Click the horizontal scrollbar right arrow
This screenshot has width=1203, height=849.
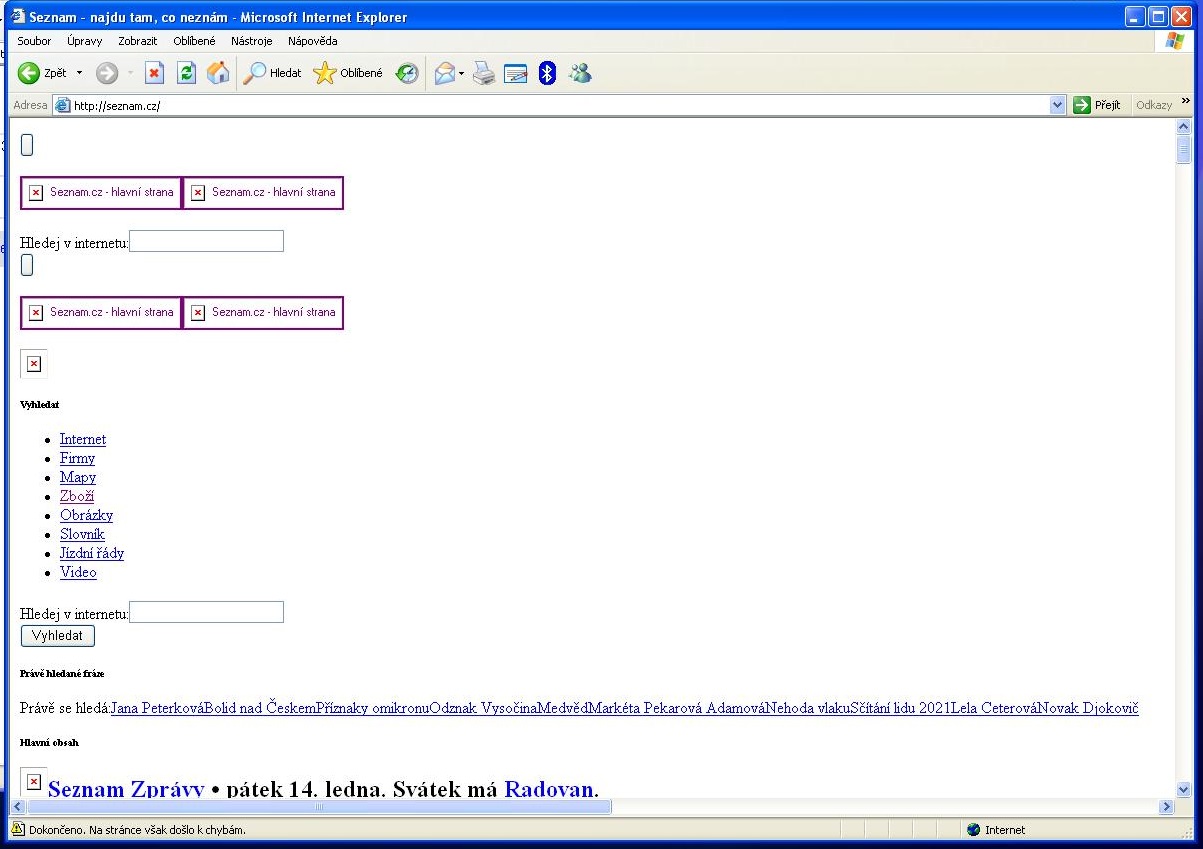(x=1167, y=807)
